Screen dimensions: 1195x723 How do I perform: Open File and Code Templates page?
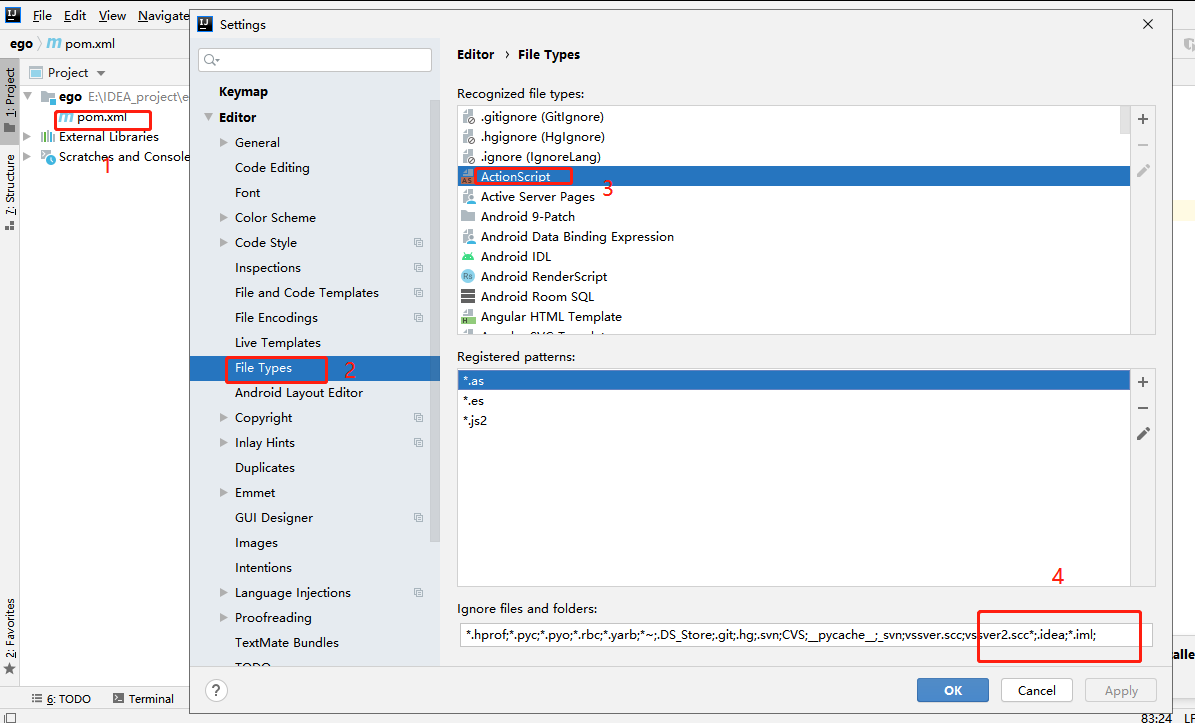point(306,293)
